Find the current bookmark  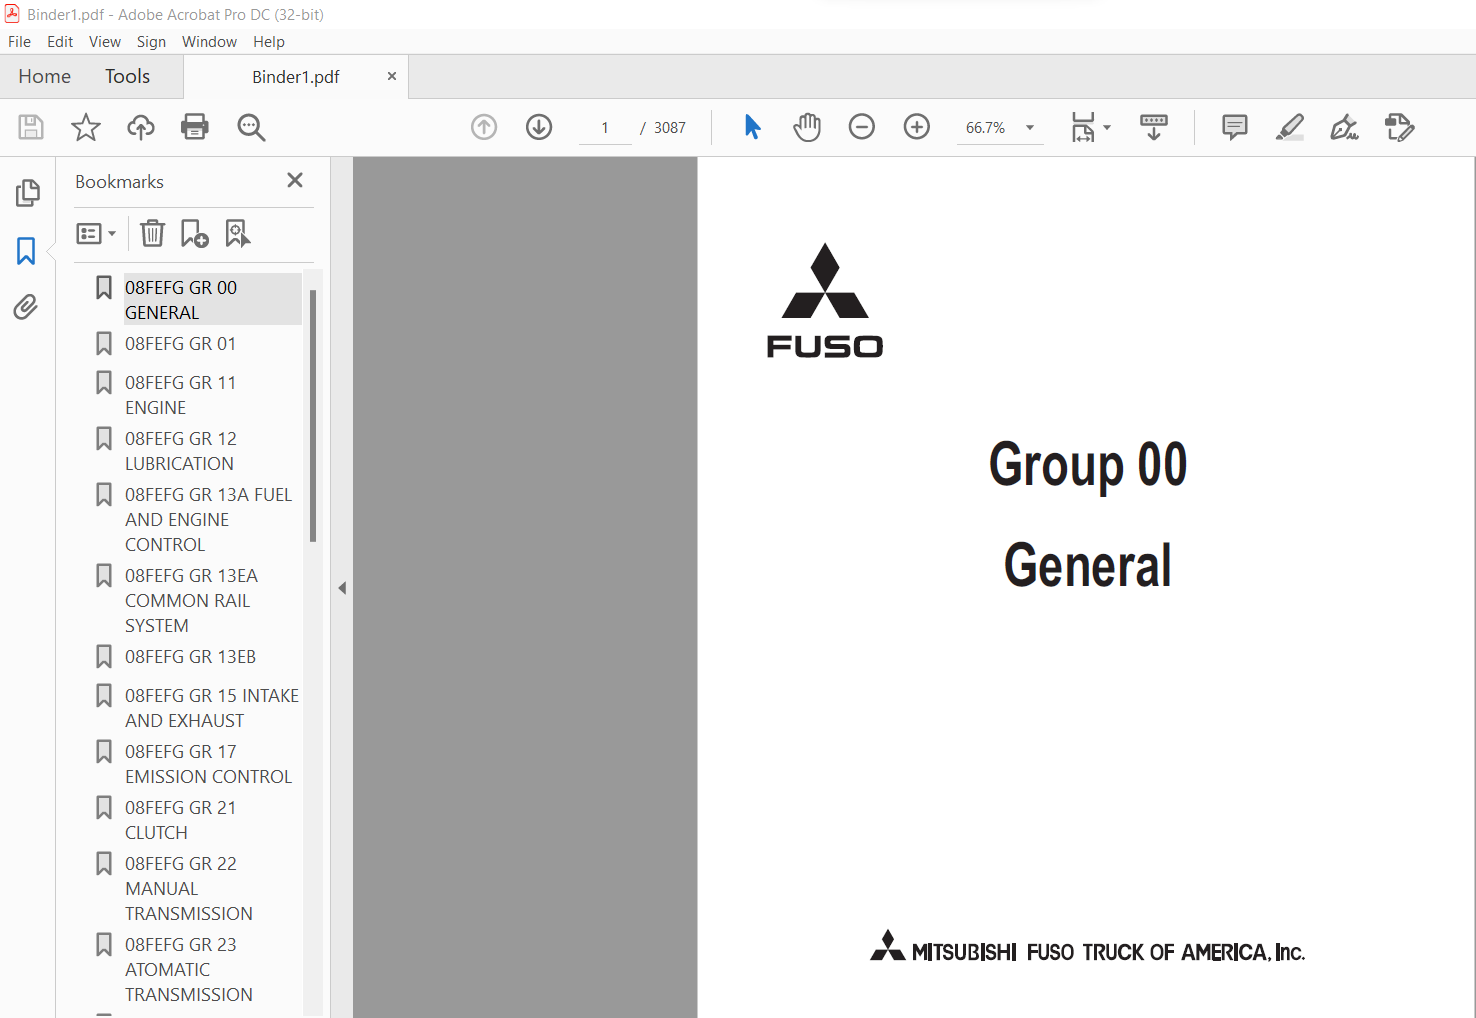(x=238, y=233)
